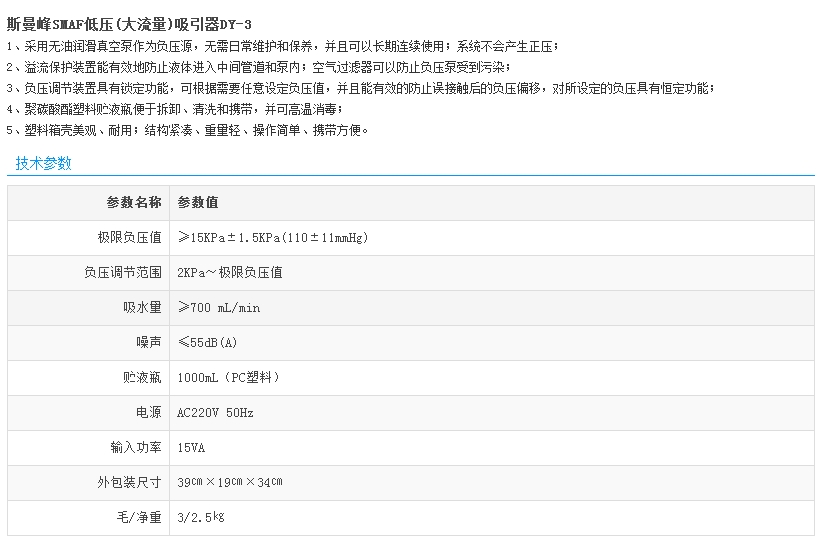Click the 15VA input power value
827x548 pixels.
(x=191, y=447)
